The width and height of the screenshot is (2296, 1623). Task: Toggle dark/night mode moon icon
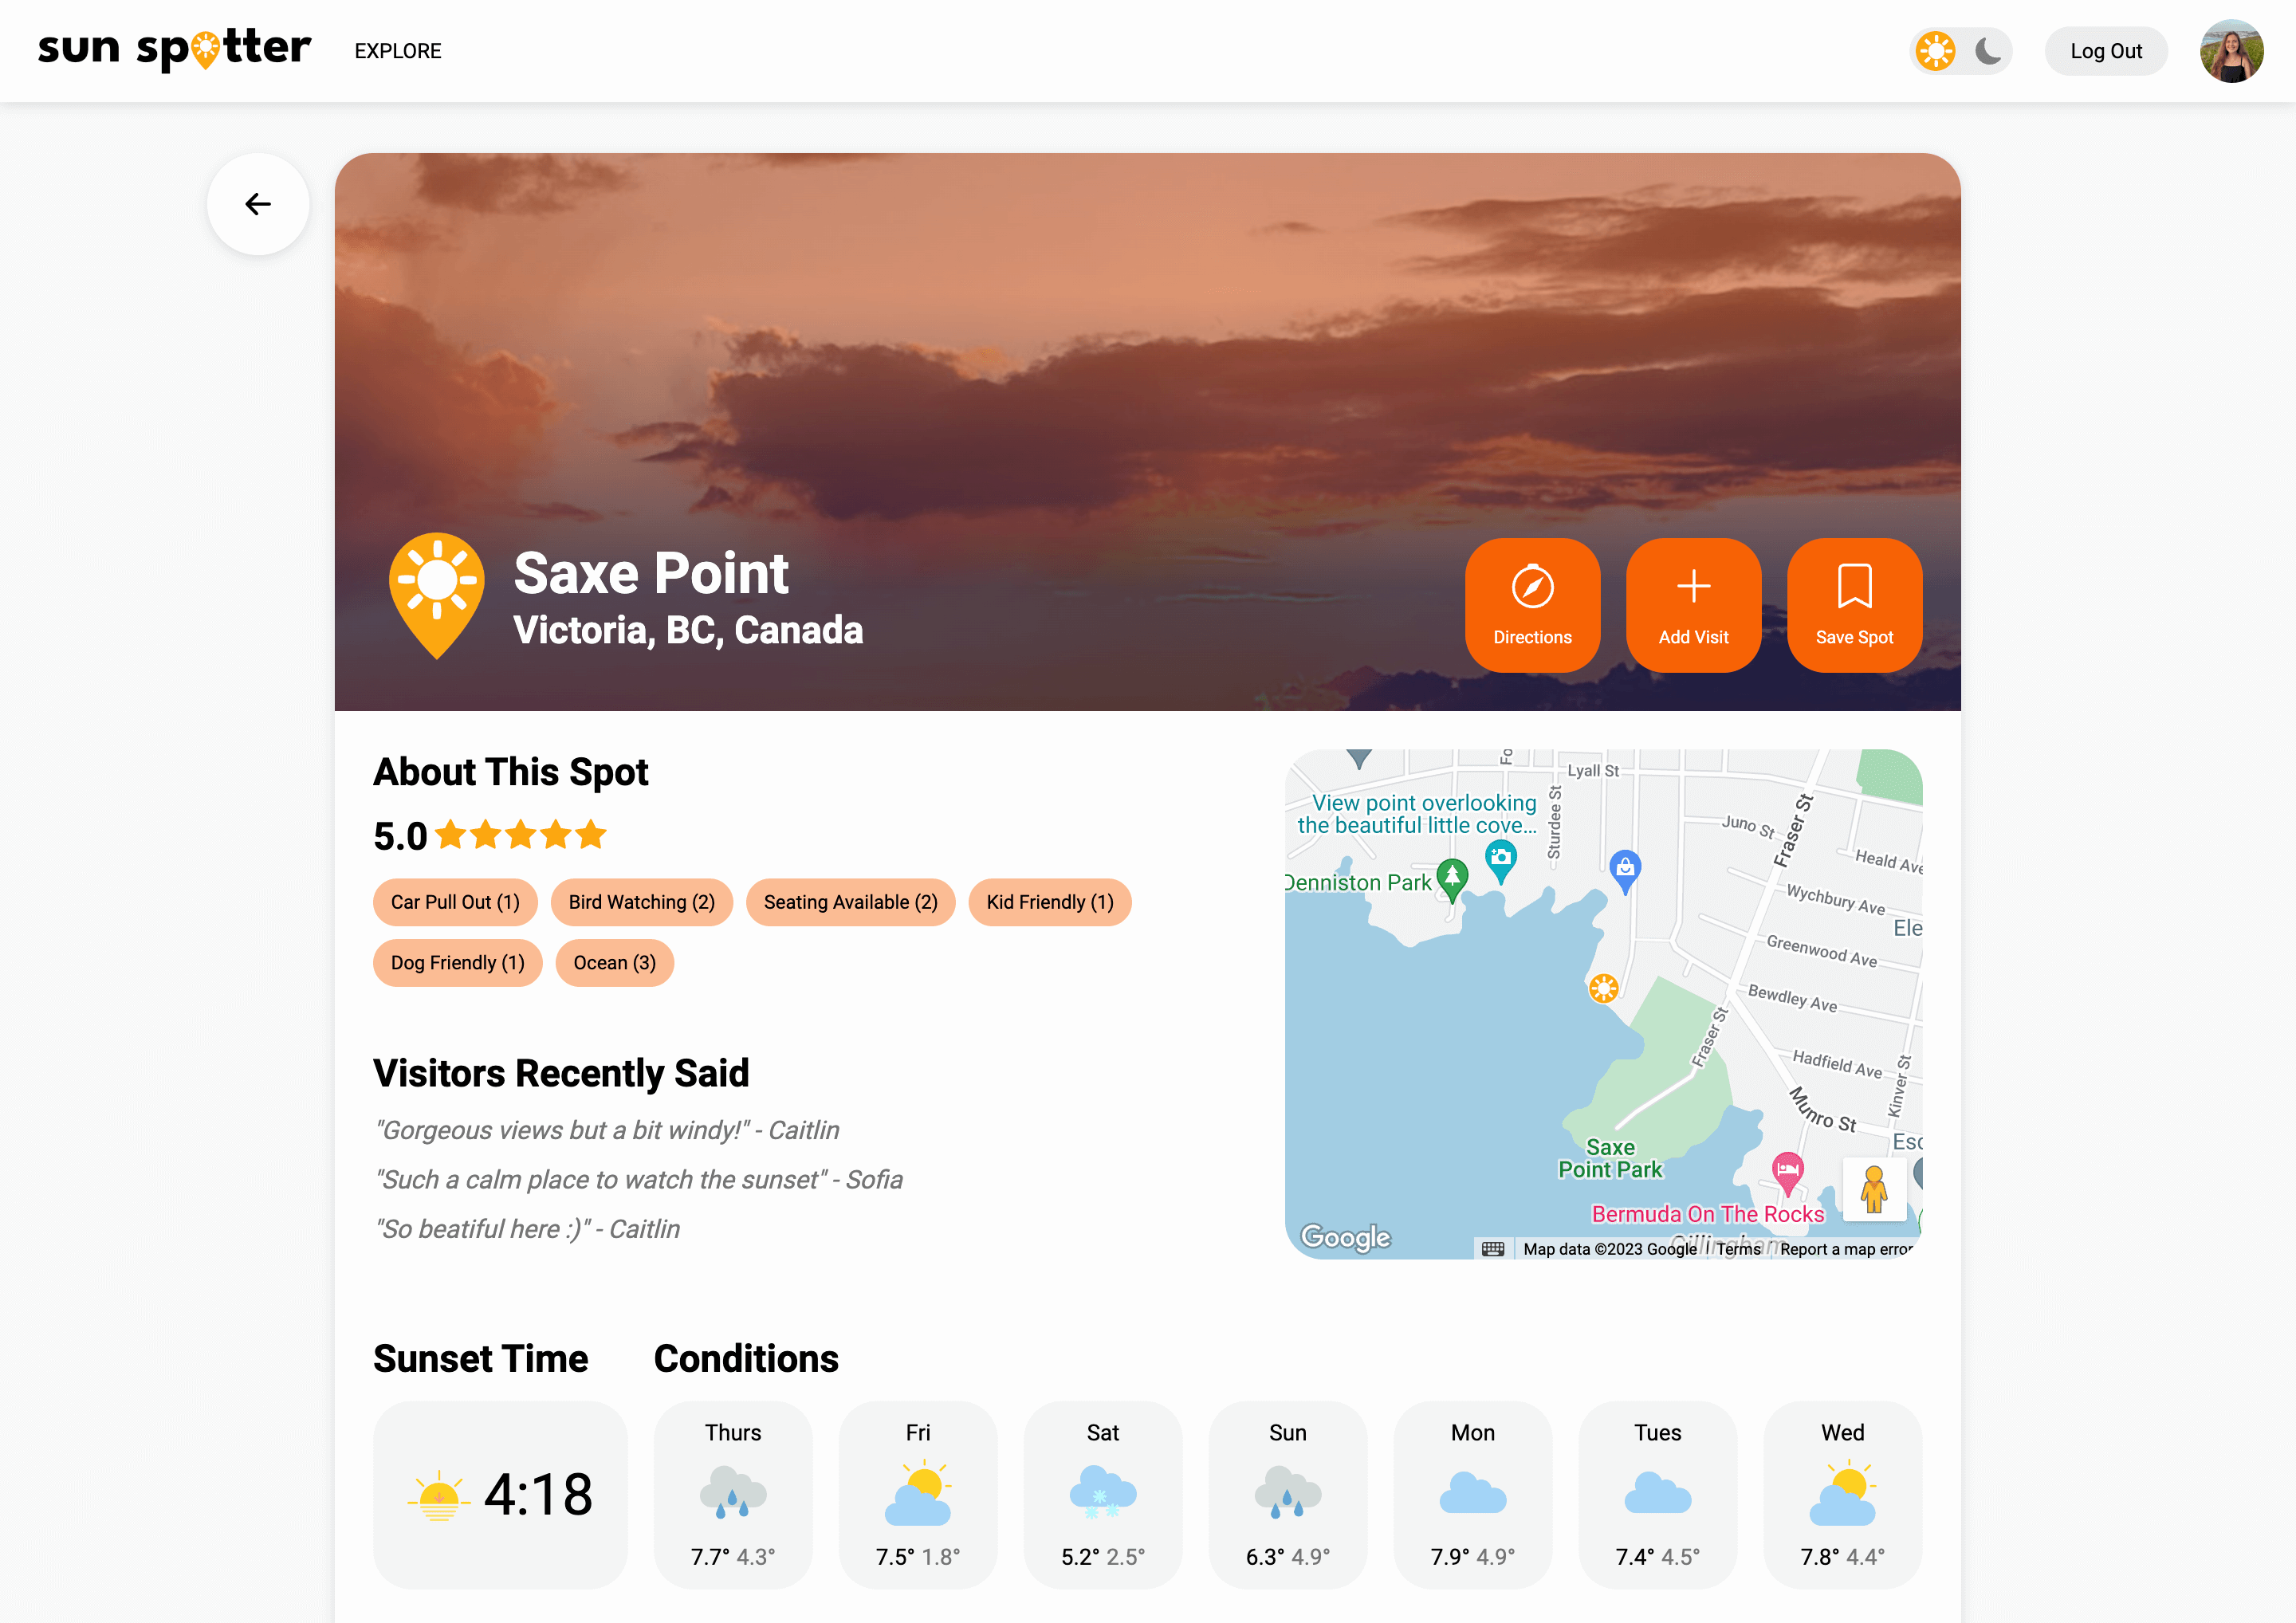click(x=1987, y=51)
